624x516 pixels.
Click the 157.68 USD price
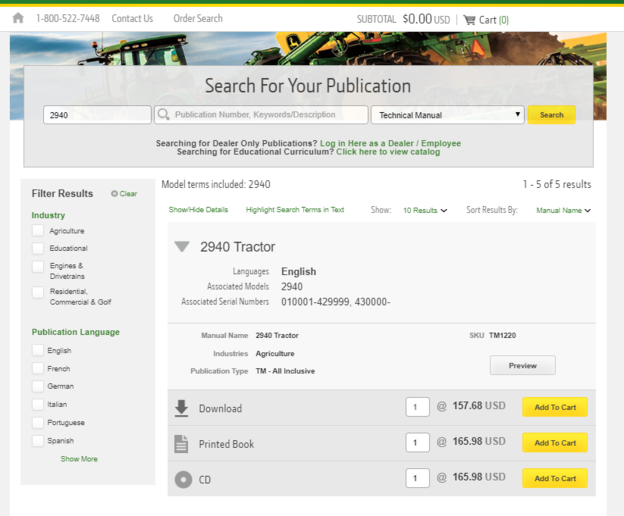pyautogui.click(x=479, y=406)
